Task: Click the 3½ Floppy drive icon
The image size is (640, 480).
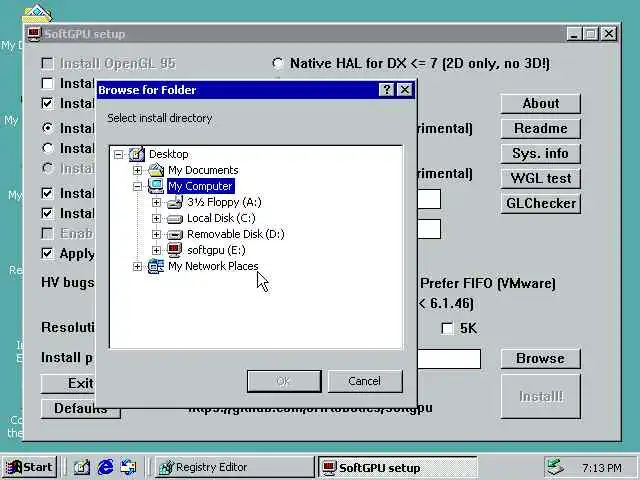Action: pyautogui.click(x=175, y=202)
